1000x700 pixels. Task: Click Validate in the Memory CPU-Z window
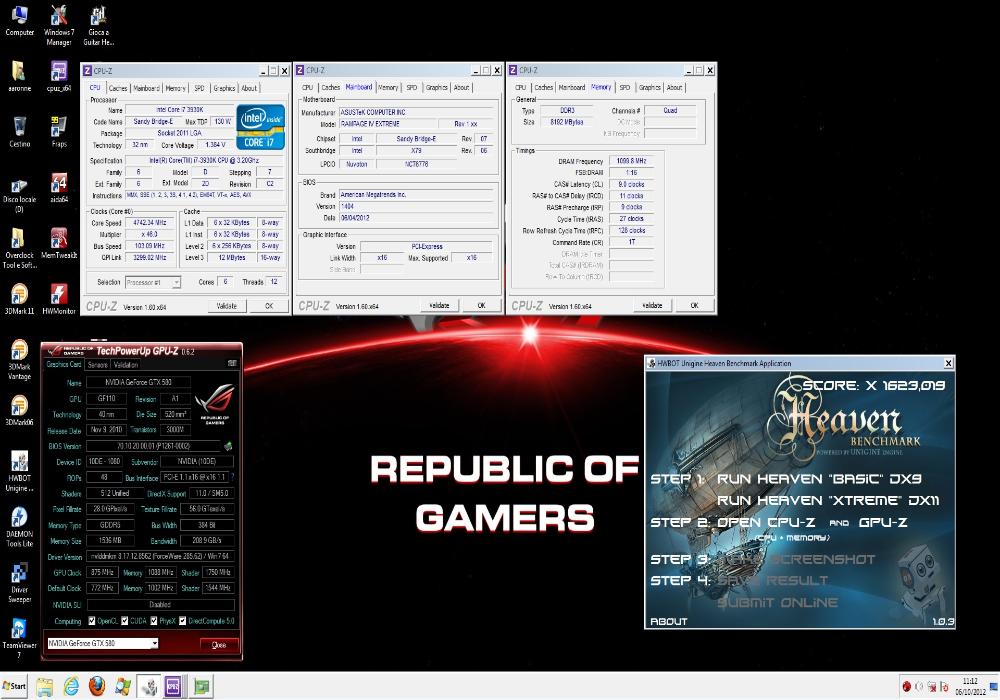(652, 305)
